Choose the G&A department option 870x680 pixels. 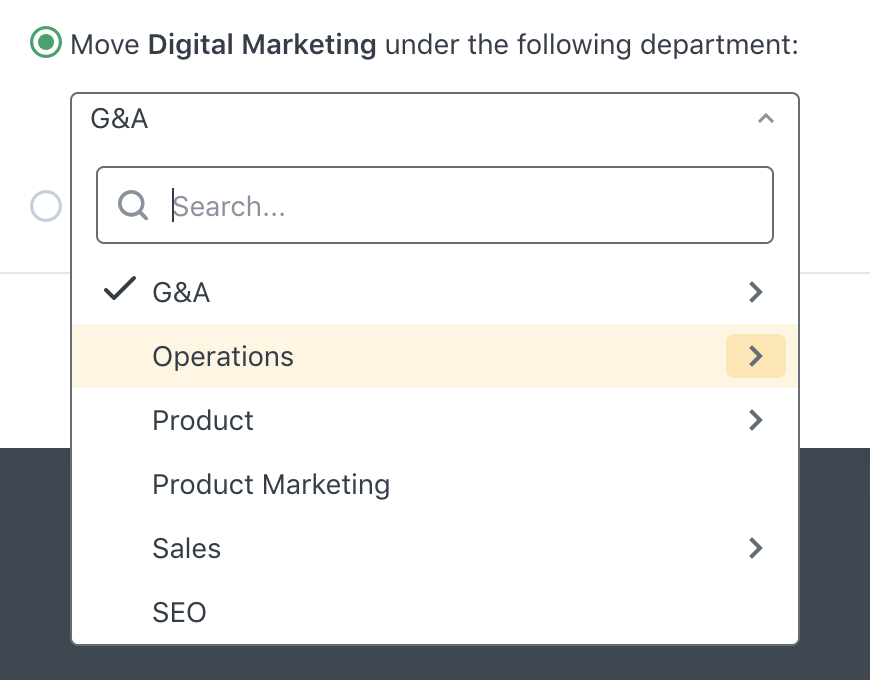181,292
